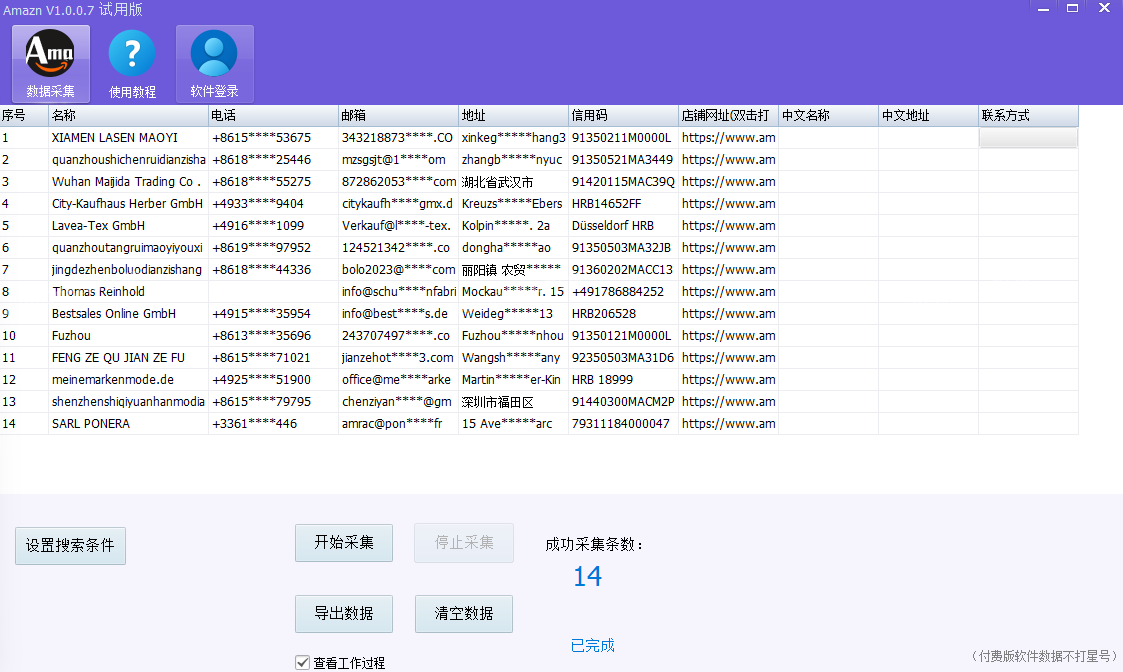Select the Thomas Reinhold name cell

click(128, 292)
